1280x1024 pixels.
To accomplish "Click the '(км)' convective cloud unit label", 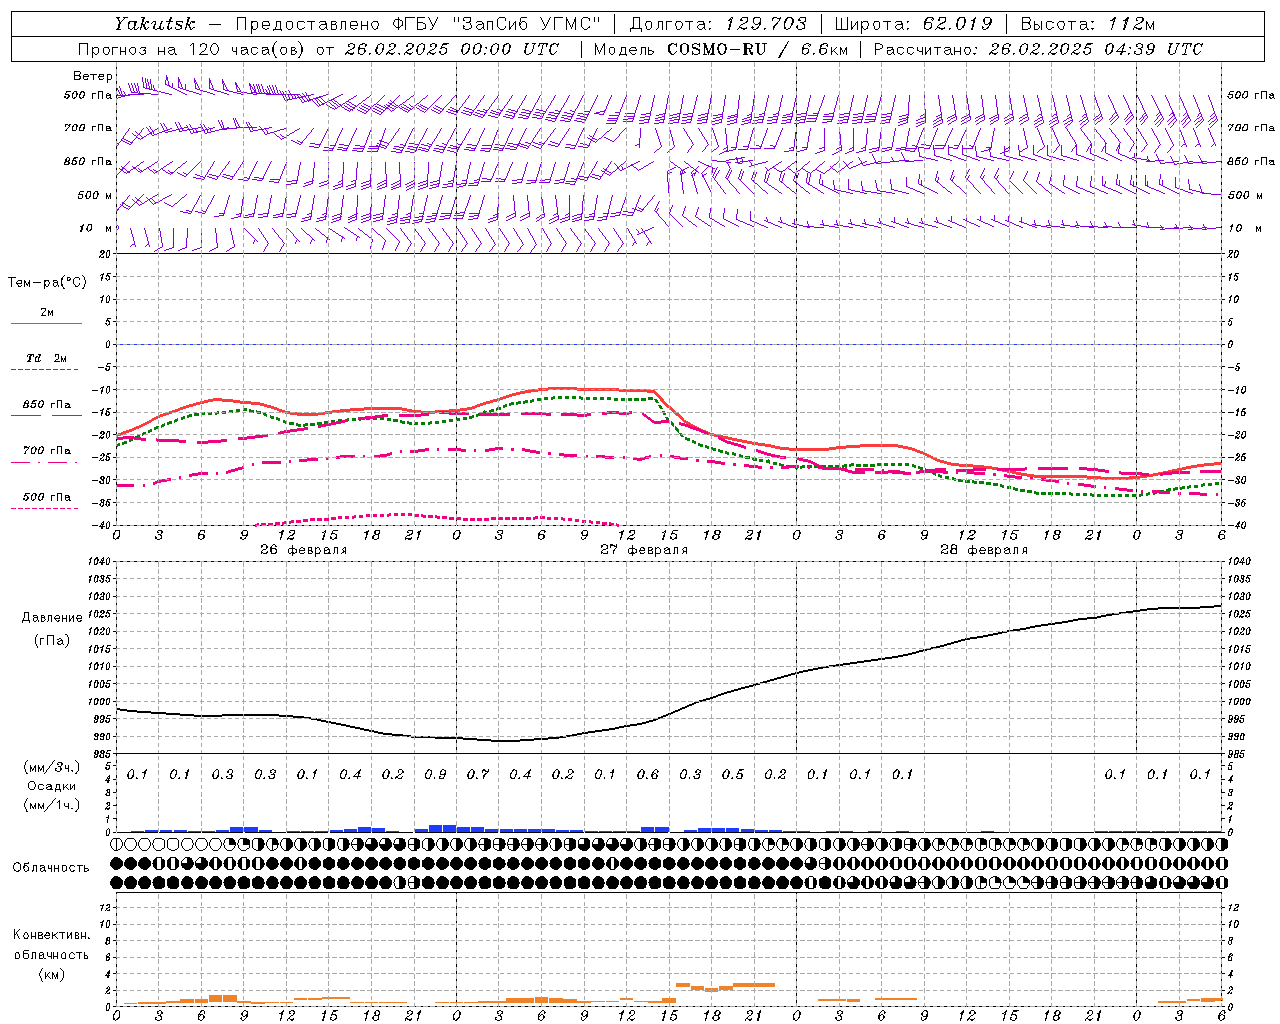I will tap(51, 974).
